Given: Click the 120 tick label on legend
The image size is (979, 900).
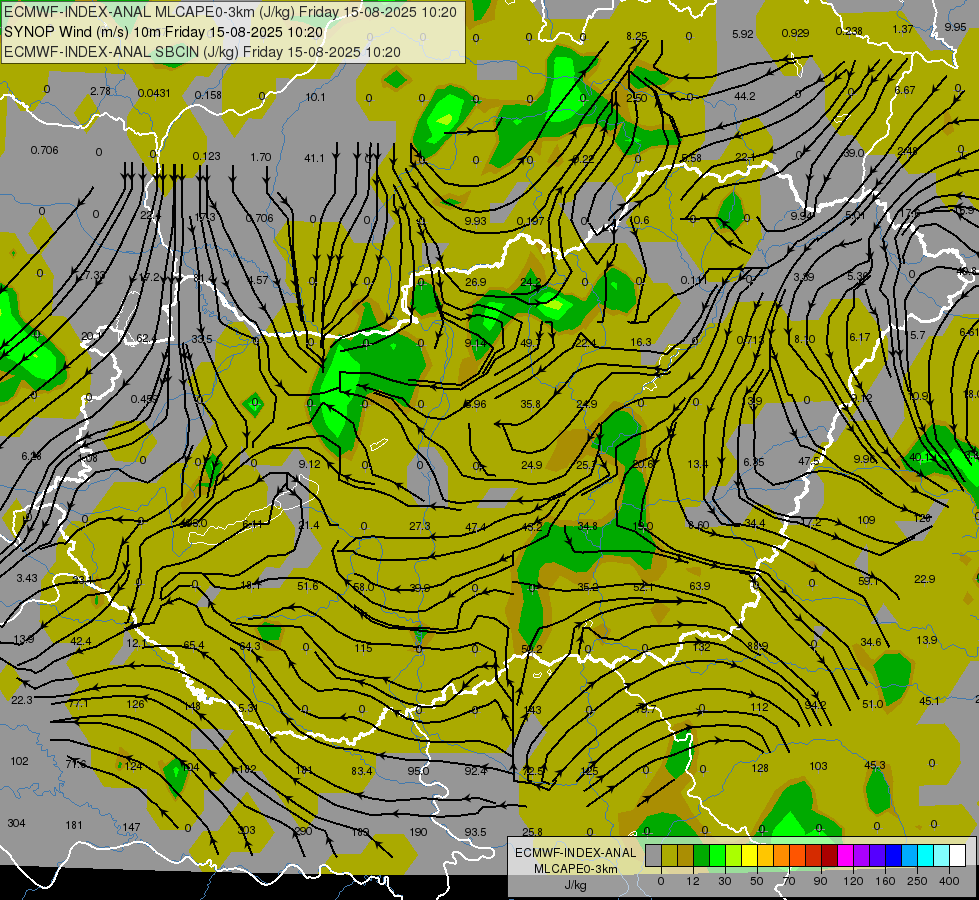Looking at the screenshot, I should pyautogui.click(x=853, y=881).
